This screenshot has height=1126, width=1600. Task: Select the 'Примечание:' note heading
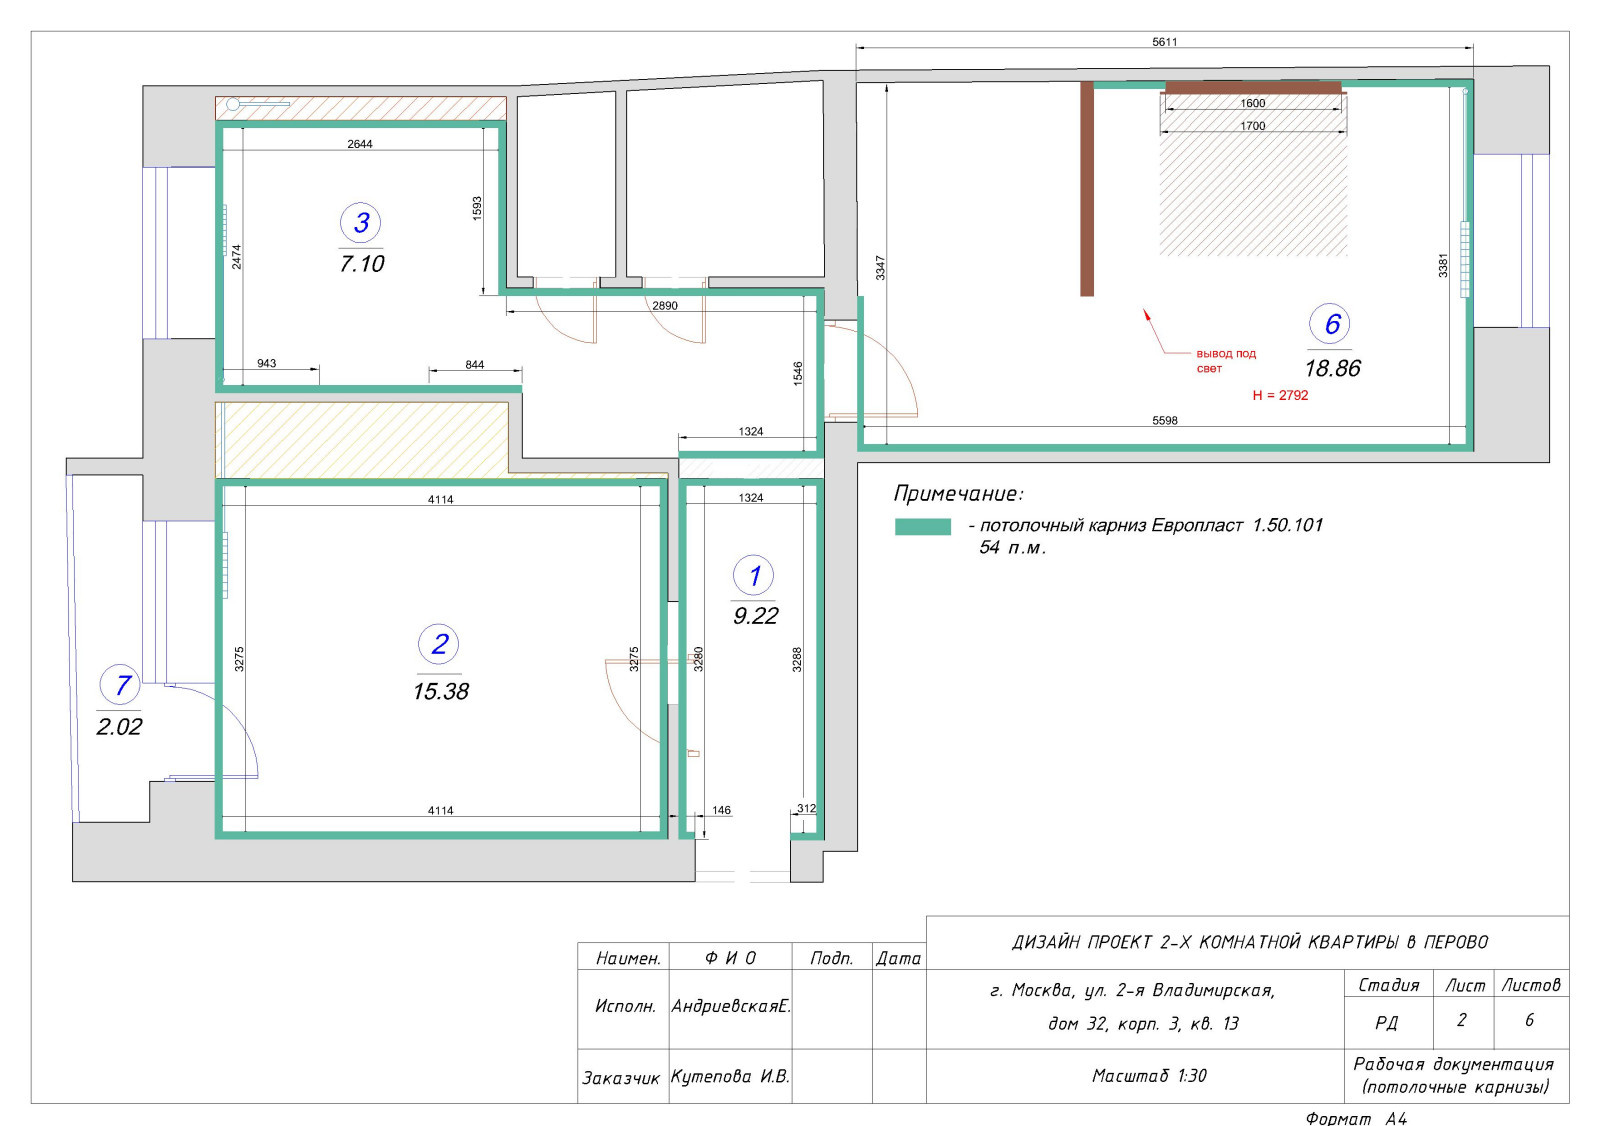coord(958,493)
